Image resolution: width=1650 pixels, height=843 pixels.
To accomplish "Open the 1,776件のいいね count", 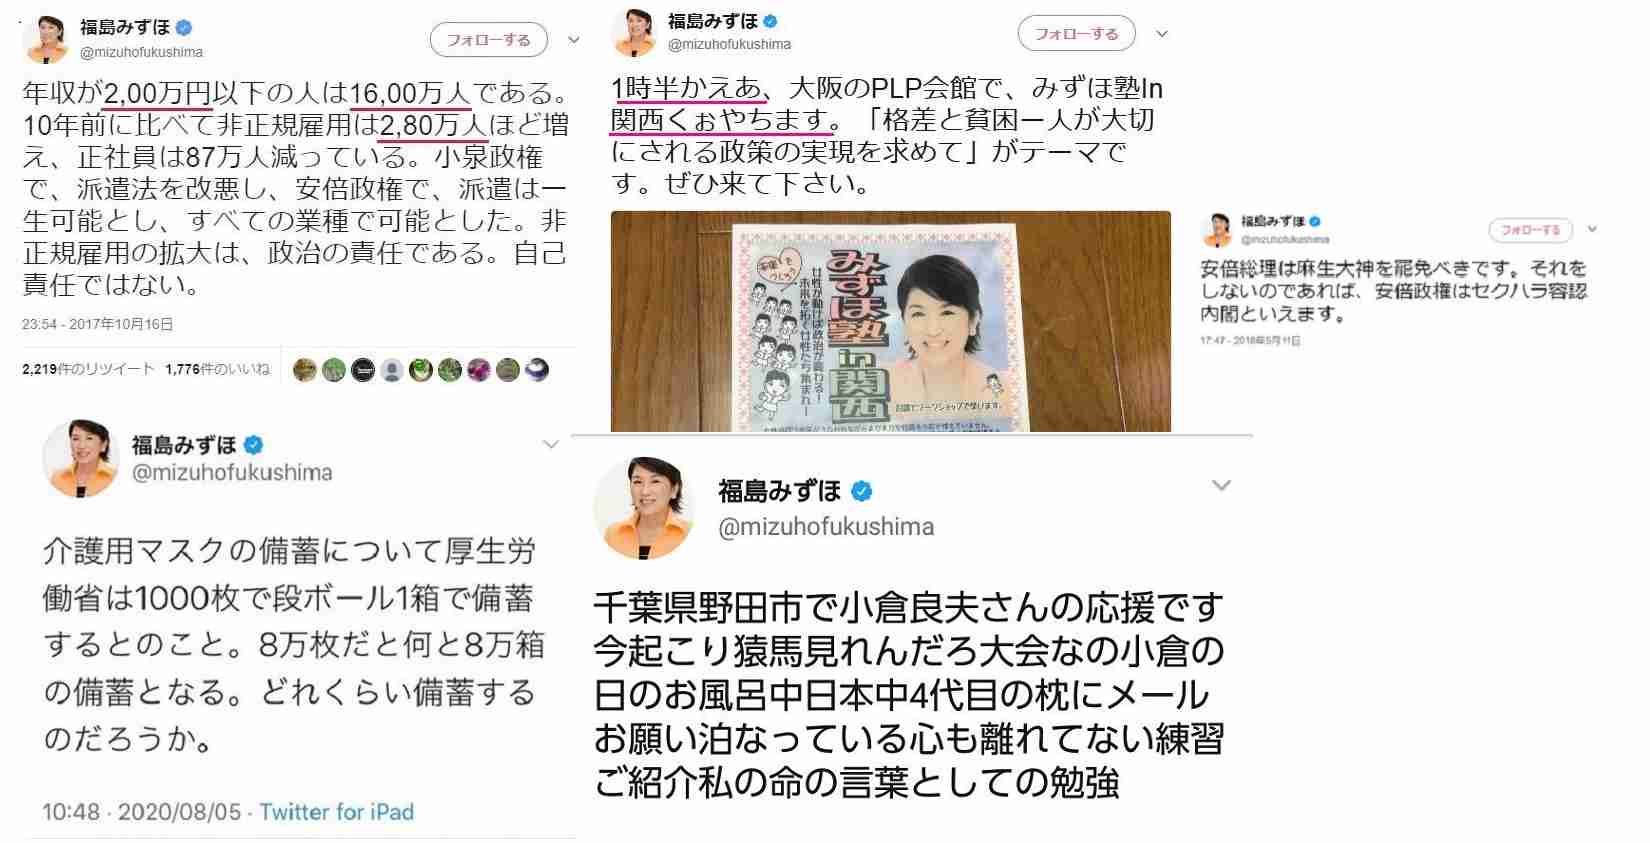I will click(x=217, y=369).
